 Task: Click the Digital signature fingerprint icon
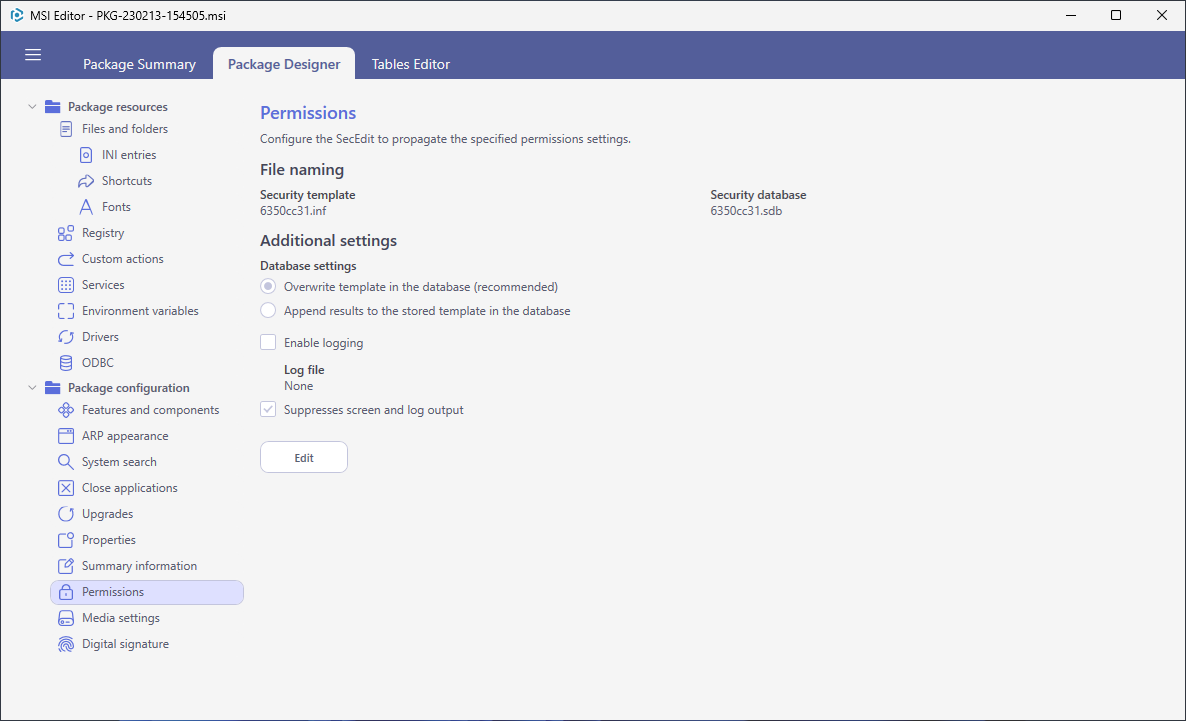click(x=66, y=645)
